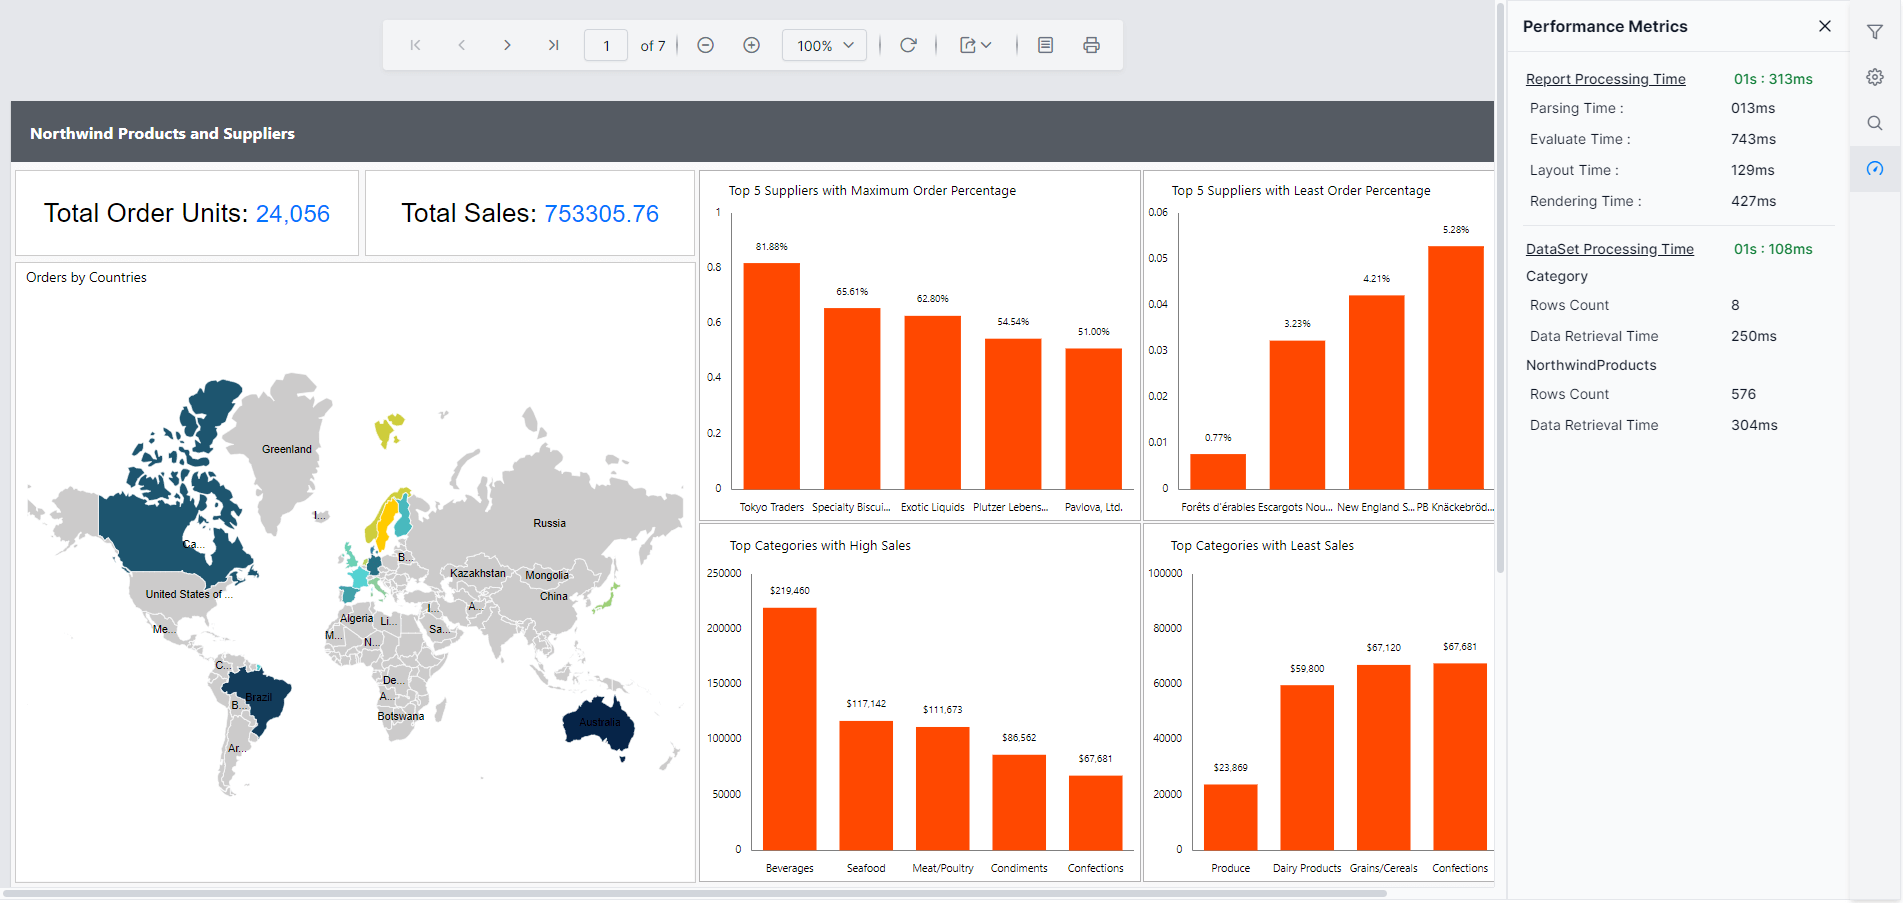Viewport: 1903px width, 903px height.
Task: Zoom out the report
Action: pyautogui.click(x=705, y=45)
